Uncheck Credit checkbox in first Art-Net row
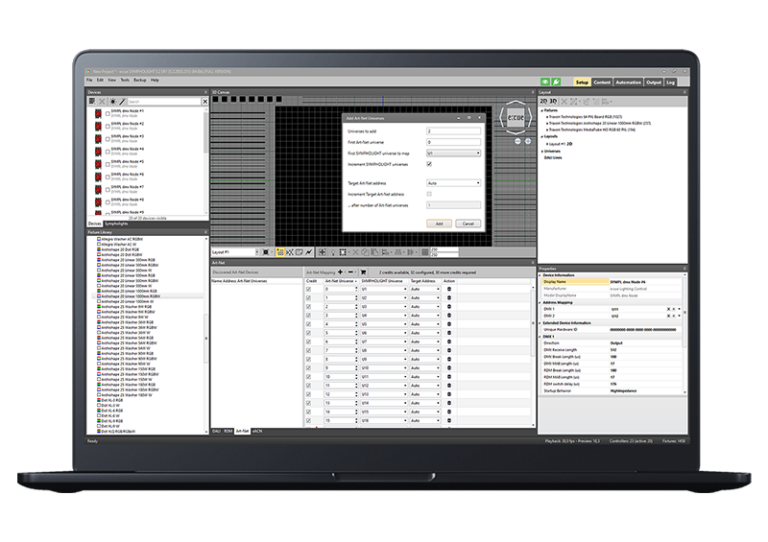The width and height of the screenshot is (768, 542). coord(308,288)
